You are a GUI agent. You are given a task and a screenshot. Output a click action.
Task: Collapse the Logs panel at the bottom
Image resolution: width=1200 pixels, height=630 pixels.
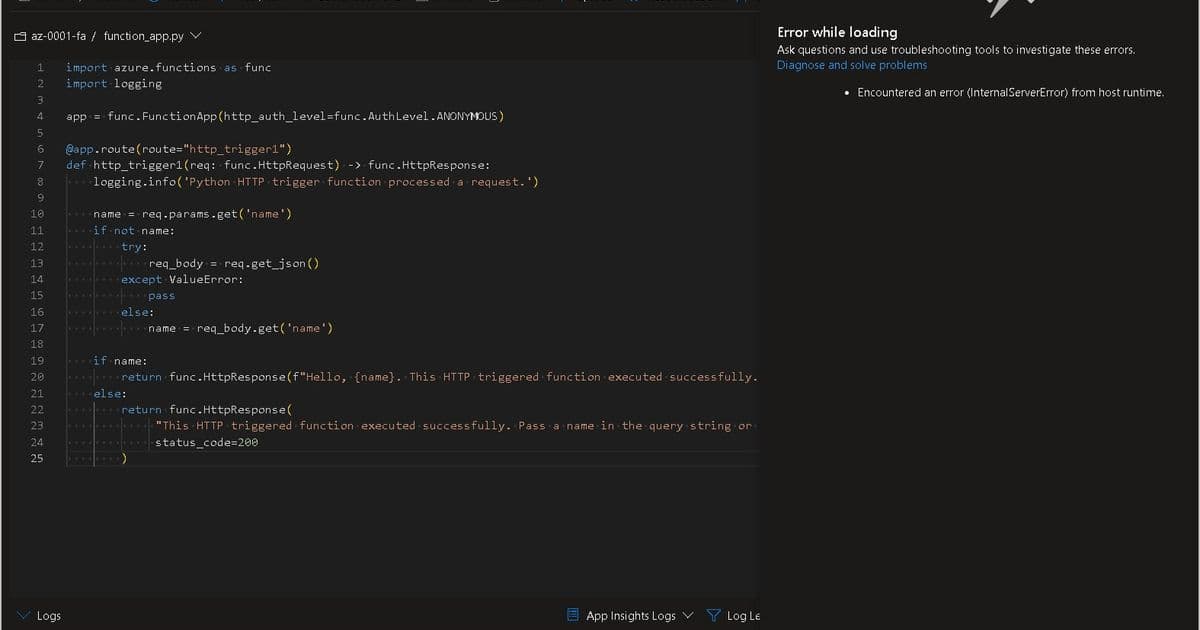23,615
